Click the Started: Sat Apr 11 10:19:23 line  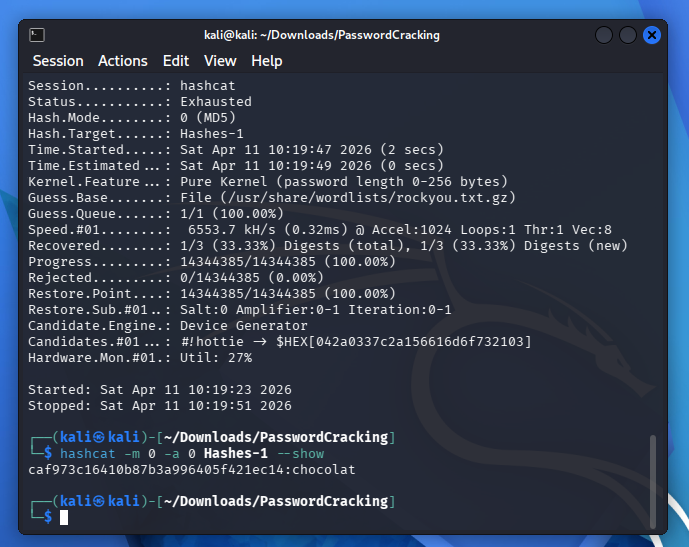pyautogui.click(x=160, y=390)
